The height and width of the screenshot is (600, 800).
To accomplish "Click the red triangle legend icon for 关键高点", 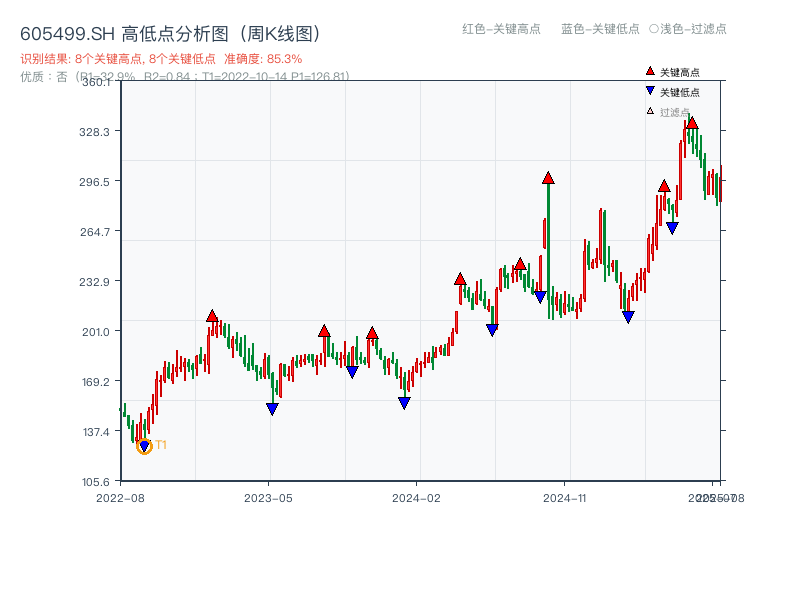I will coord(650,71).
